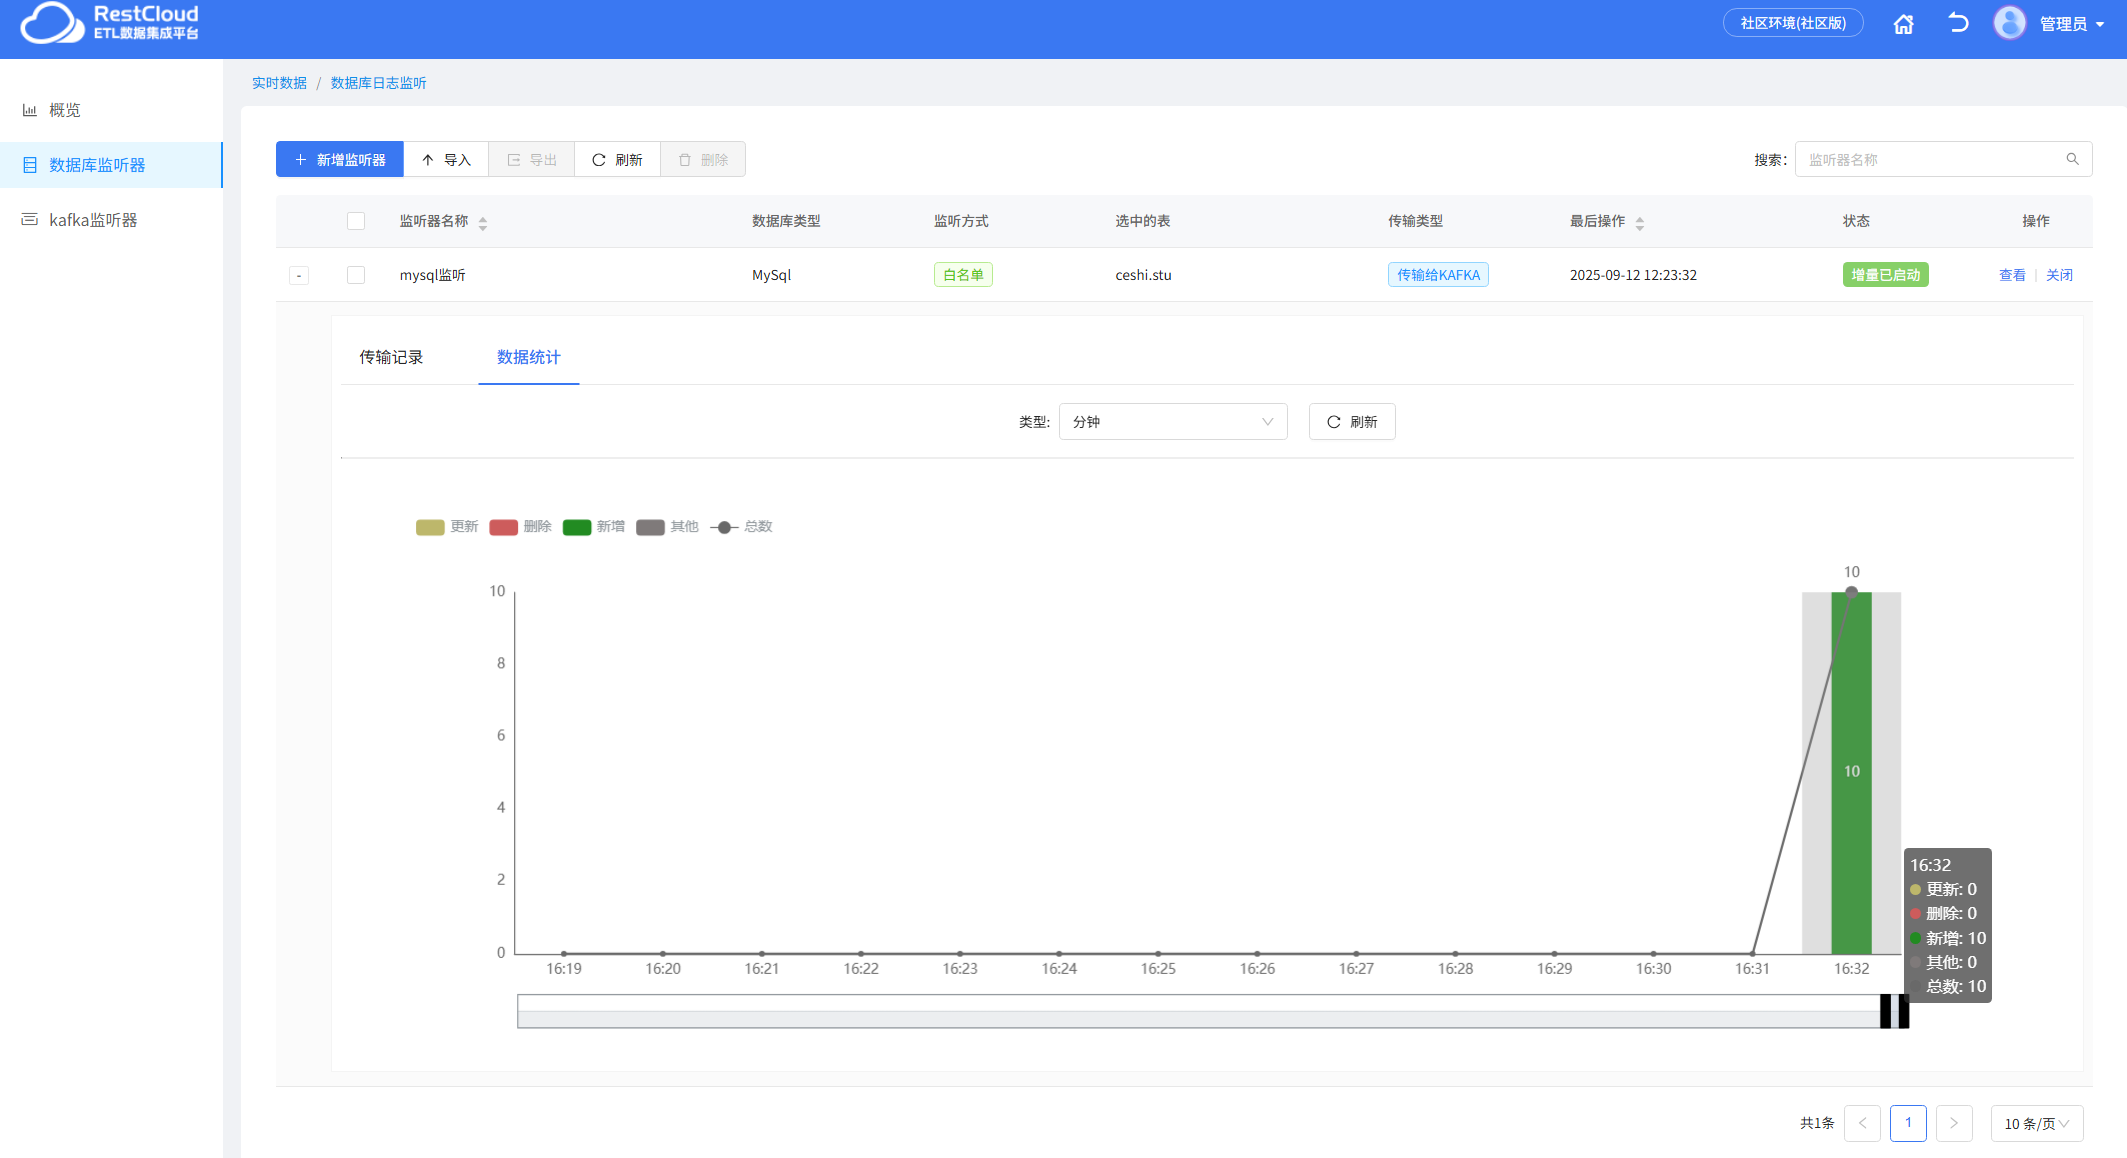The height and width of the screenshot is (1158, 2127).
Task: Open the 类型 分钟 dropdown
Action: point(1172,422)
